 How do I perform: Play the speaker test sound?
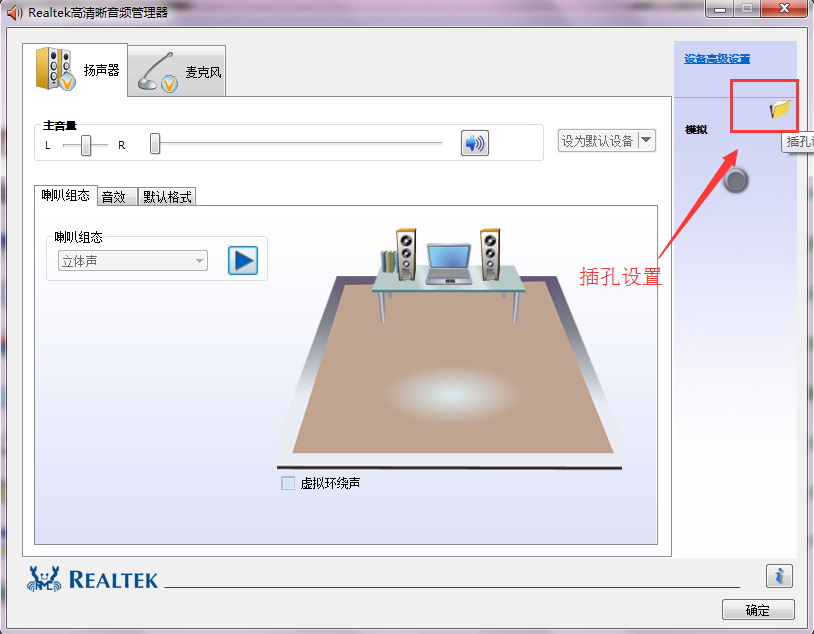243,260
